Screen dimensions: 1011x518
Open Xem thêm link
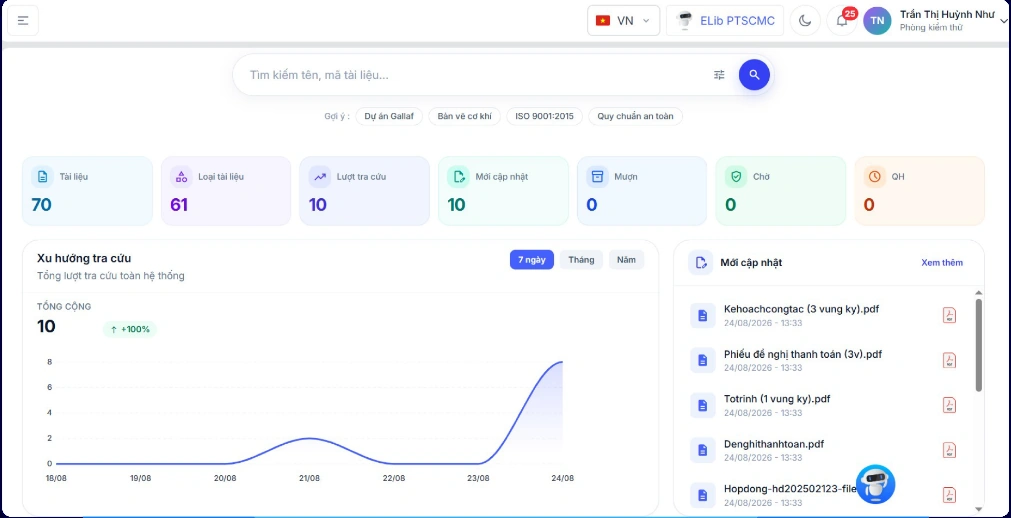click(x=942, y=263)
